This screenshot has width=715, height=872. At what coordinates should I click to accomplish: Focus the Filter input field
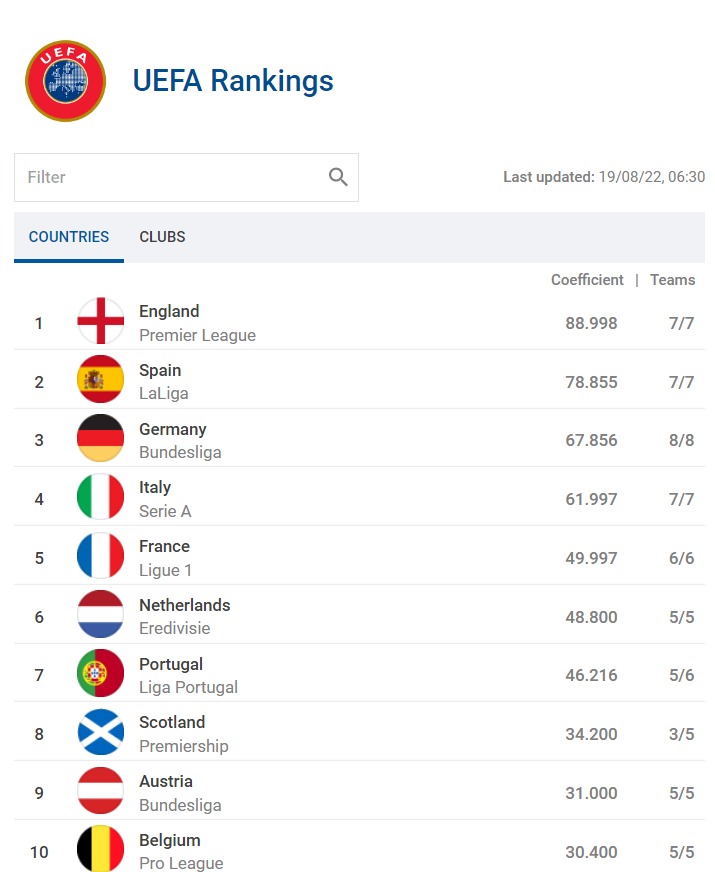186,177
